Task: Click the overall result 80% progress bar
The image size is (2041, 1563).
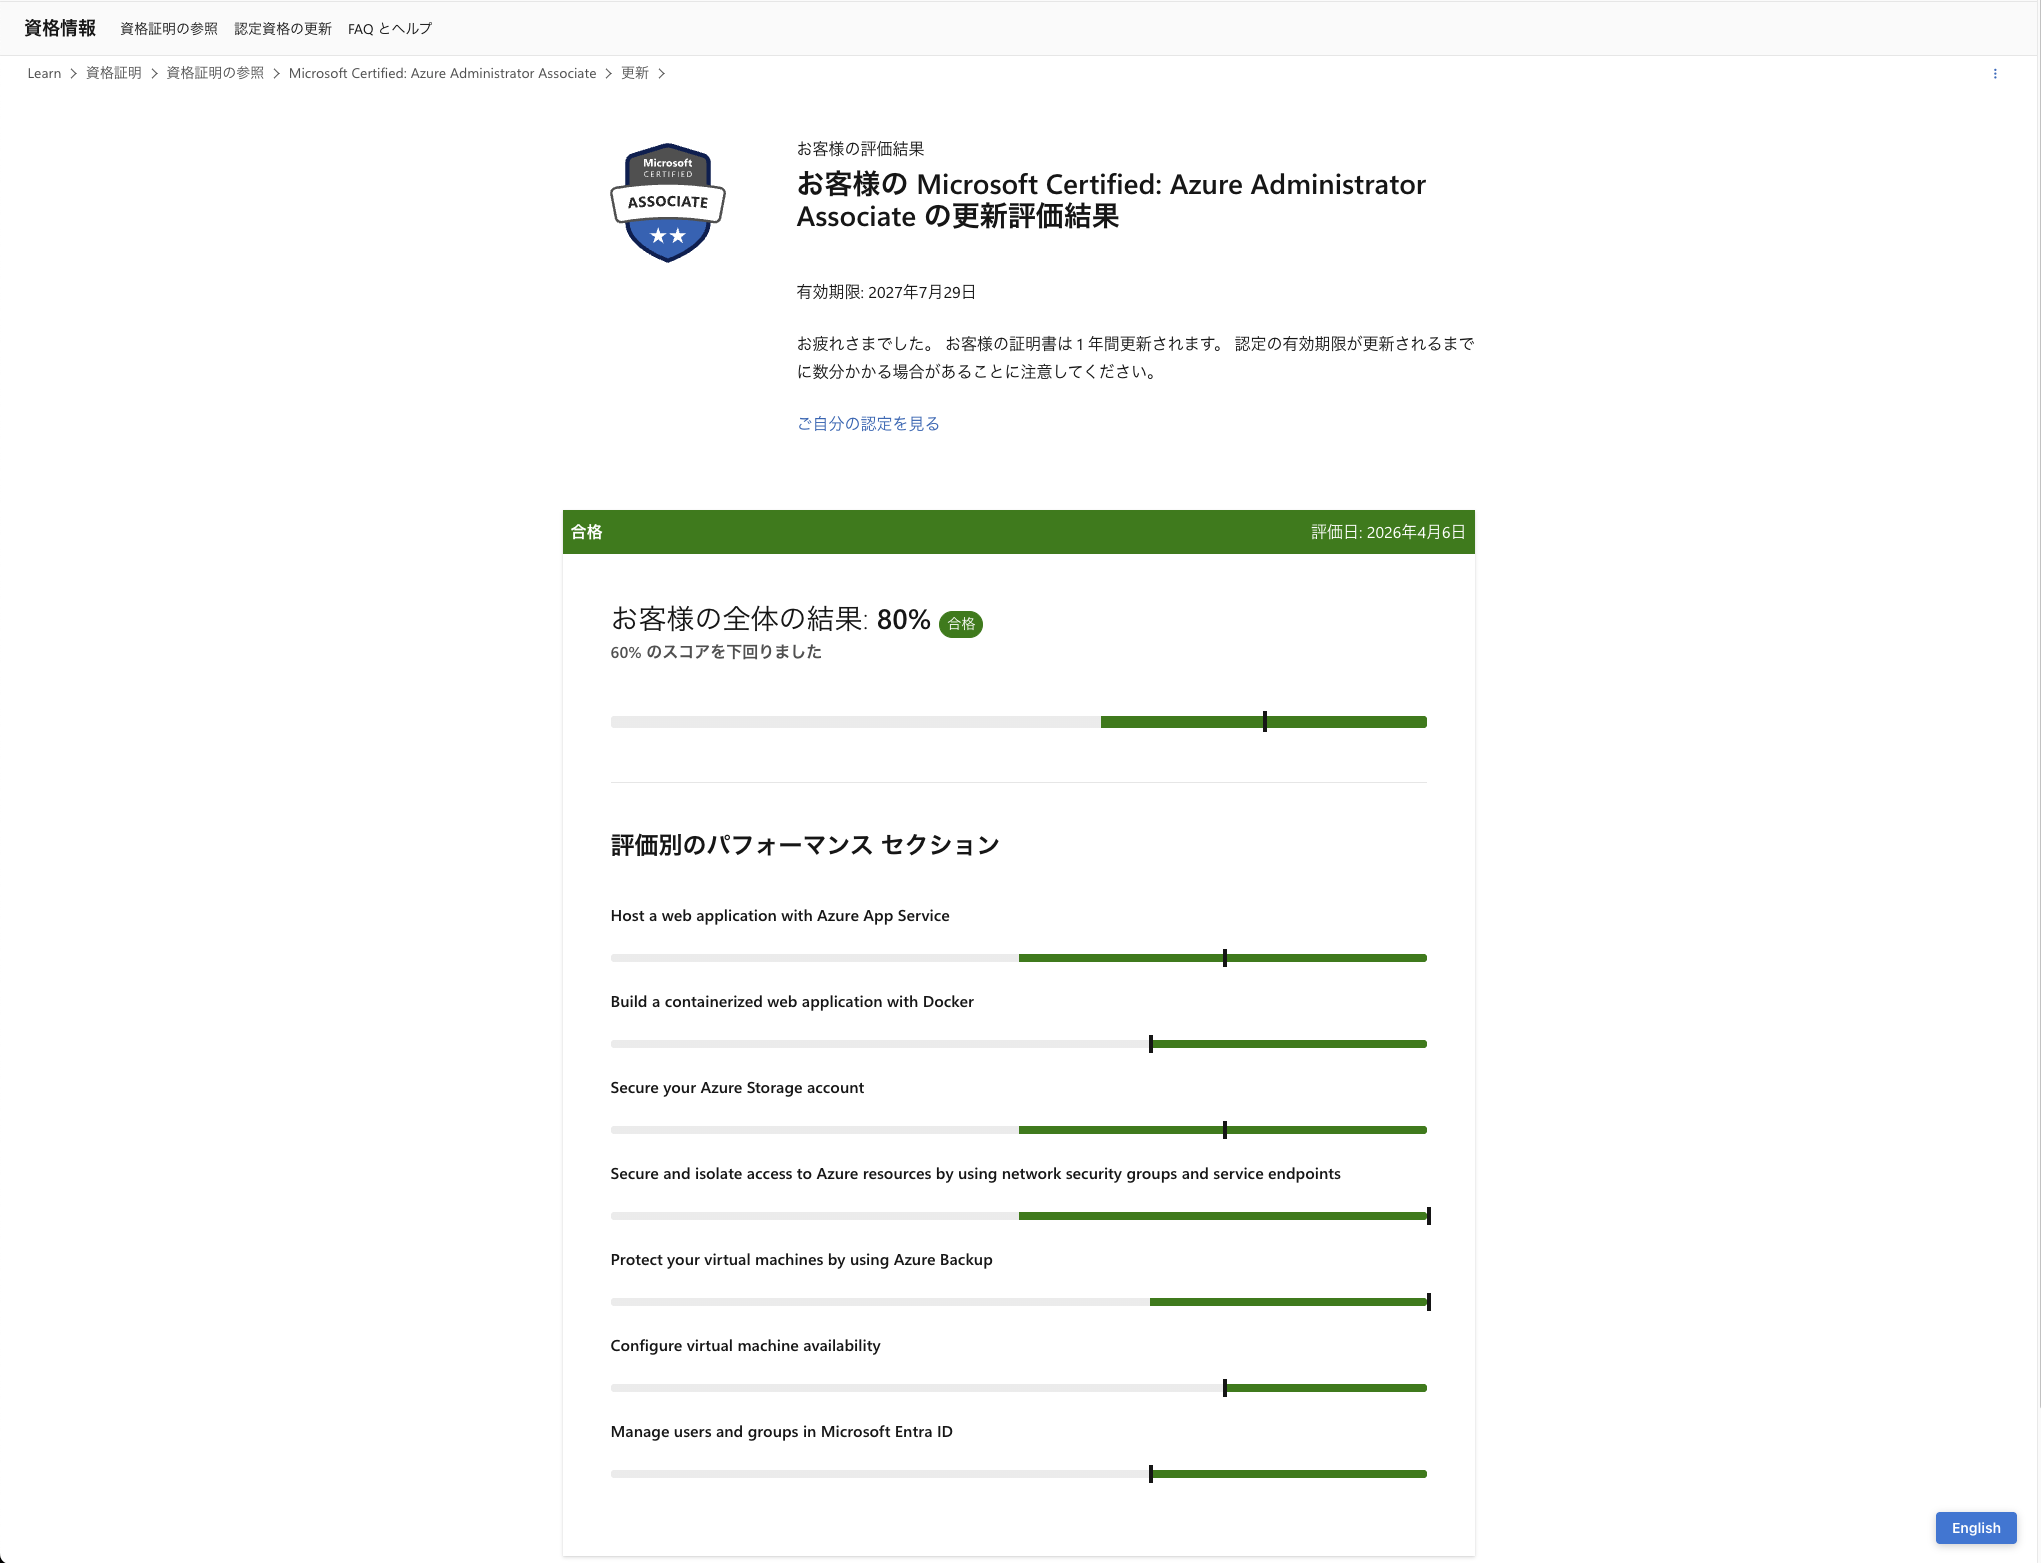Action: pos(1018,722)
